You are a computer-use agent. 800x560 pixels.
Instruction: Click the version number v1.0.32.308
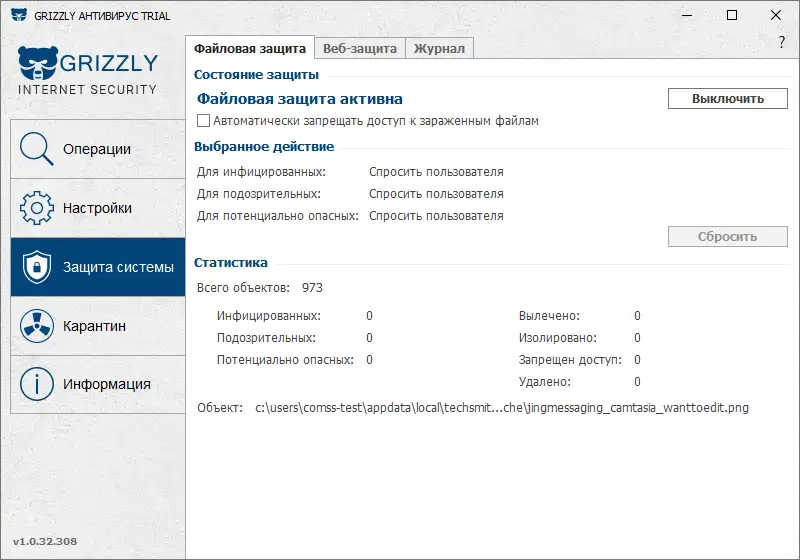[45, 541]
